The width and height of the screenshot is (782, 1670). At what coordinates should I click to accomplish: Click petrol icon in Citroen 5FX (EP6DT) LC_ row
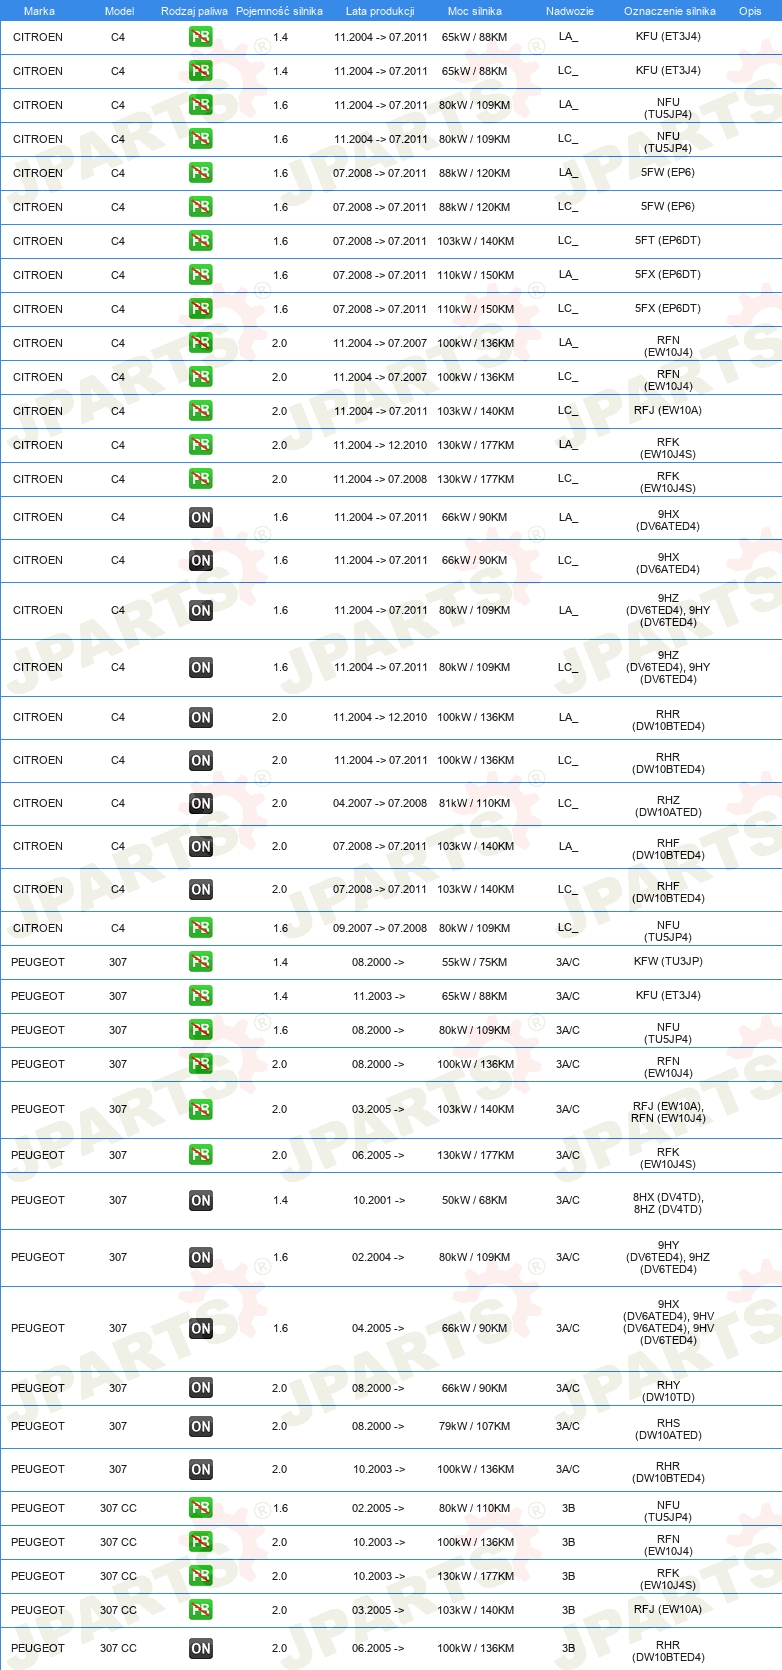(201, 309)
